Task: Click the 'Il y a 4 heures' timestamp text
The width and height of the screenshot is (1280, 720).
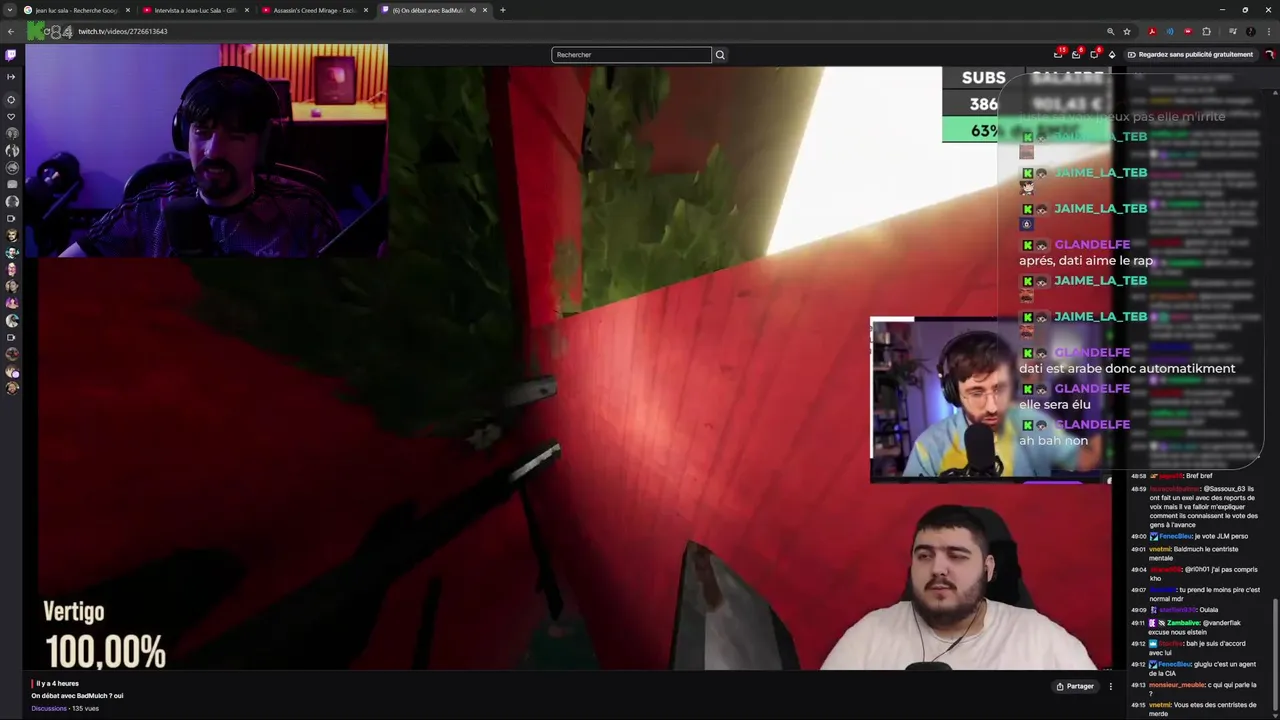Action: coord(57,684)
